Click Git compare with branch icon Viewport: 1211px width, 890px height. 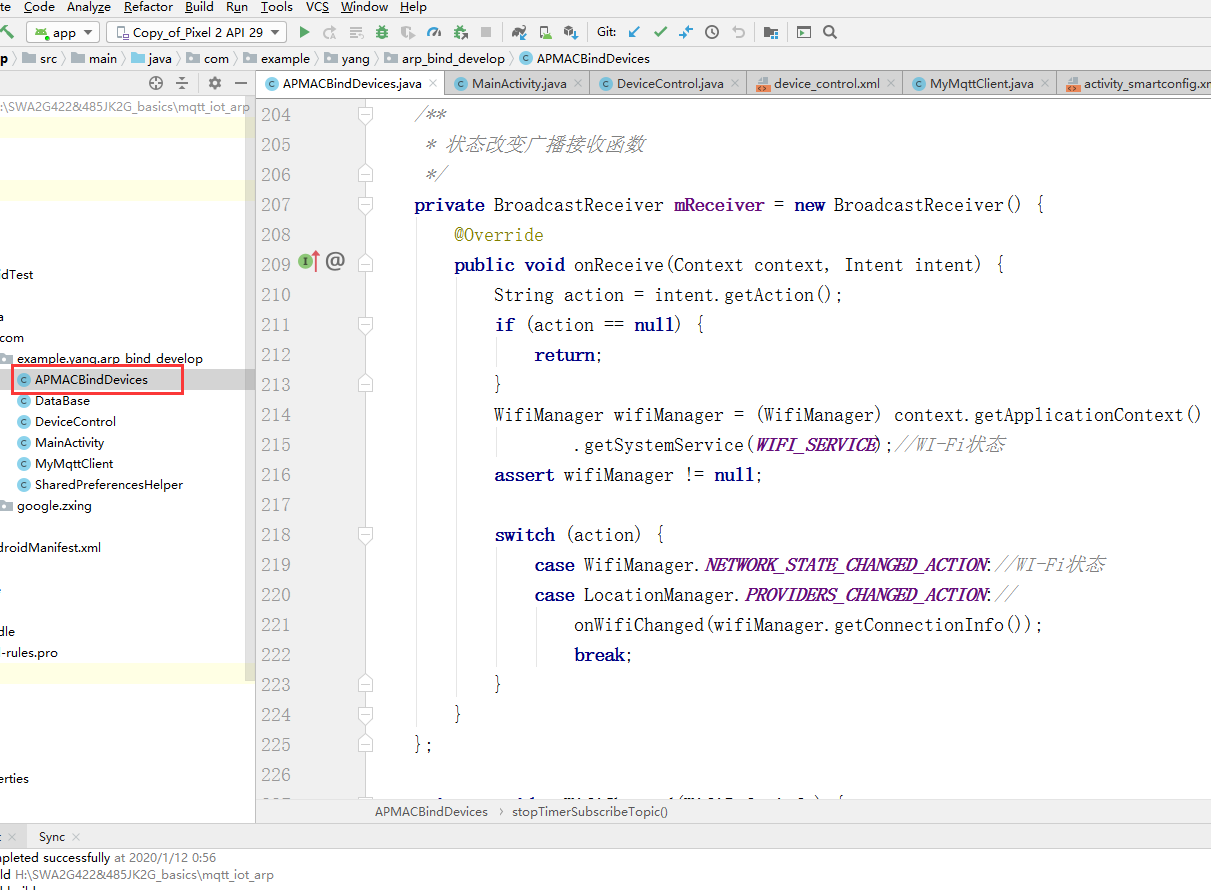click(686, 32)
